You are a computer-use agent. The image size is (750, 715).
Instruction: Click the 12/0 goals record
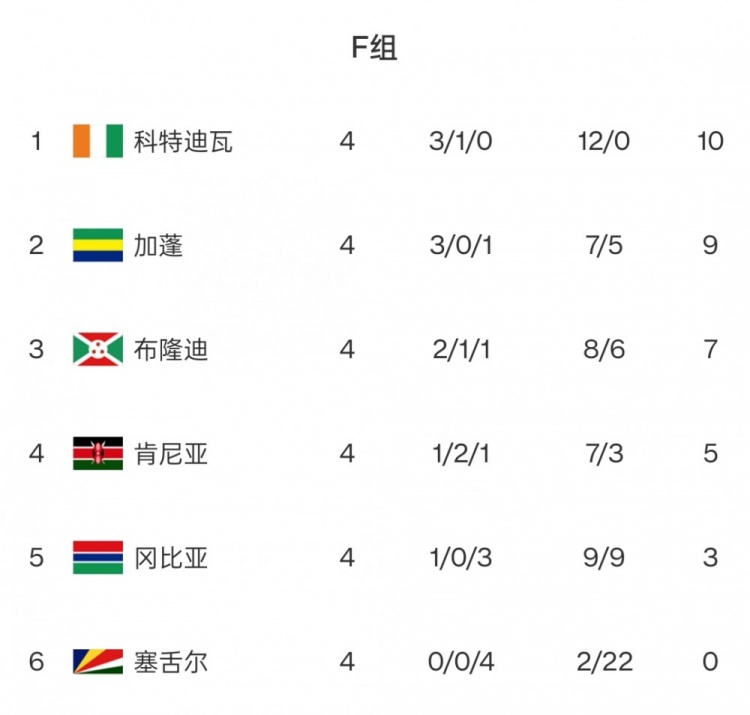[604, 141]
